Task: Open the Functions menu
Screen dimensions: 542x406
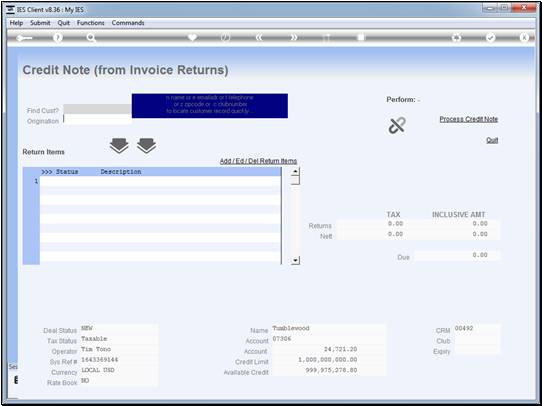Action: [x=91, y=23]
